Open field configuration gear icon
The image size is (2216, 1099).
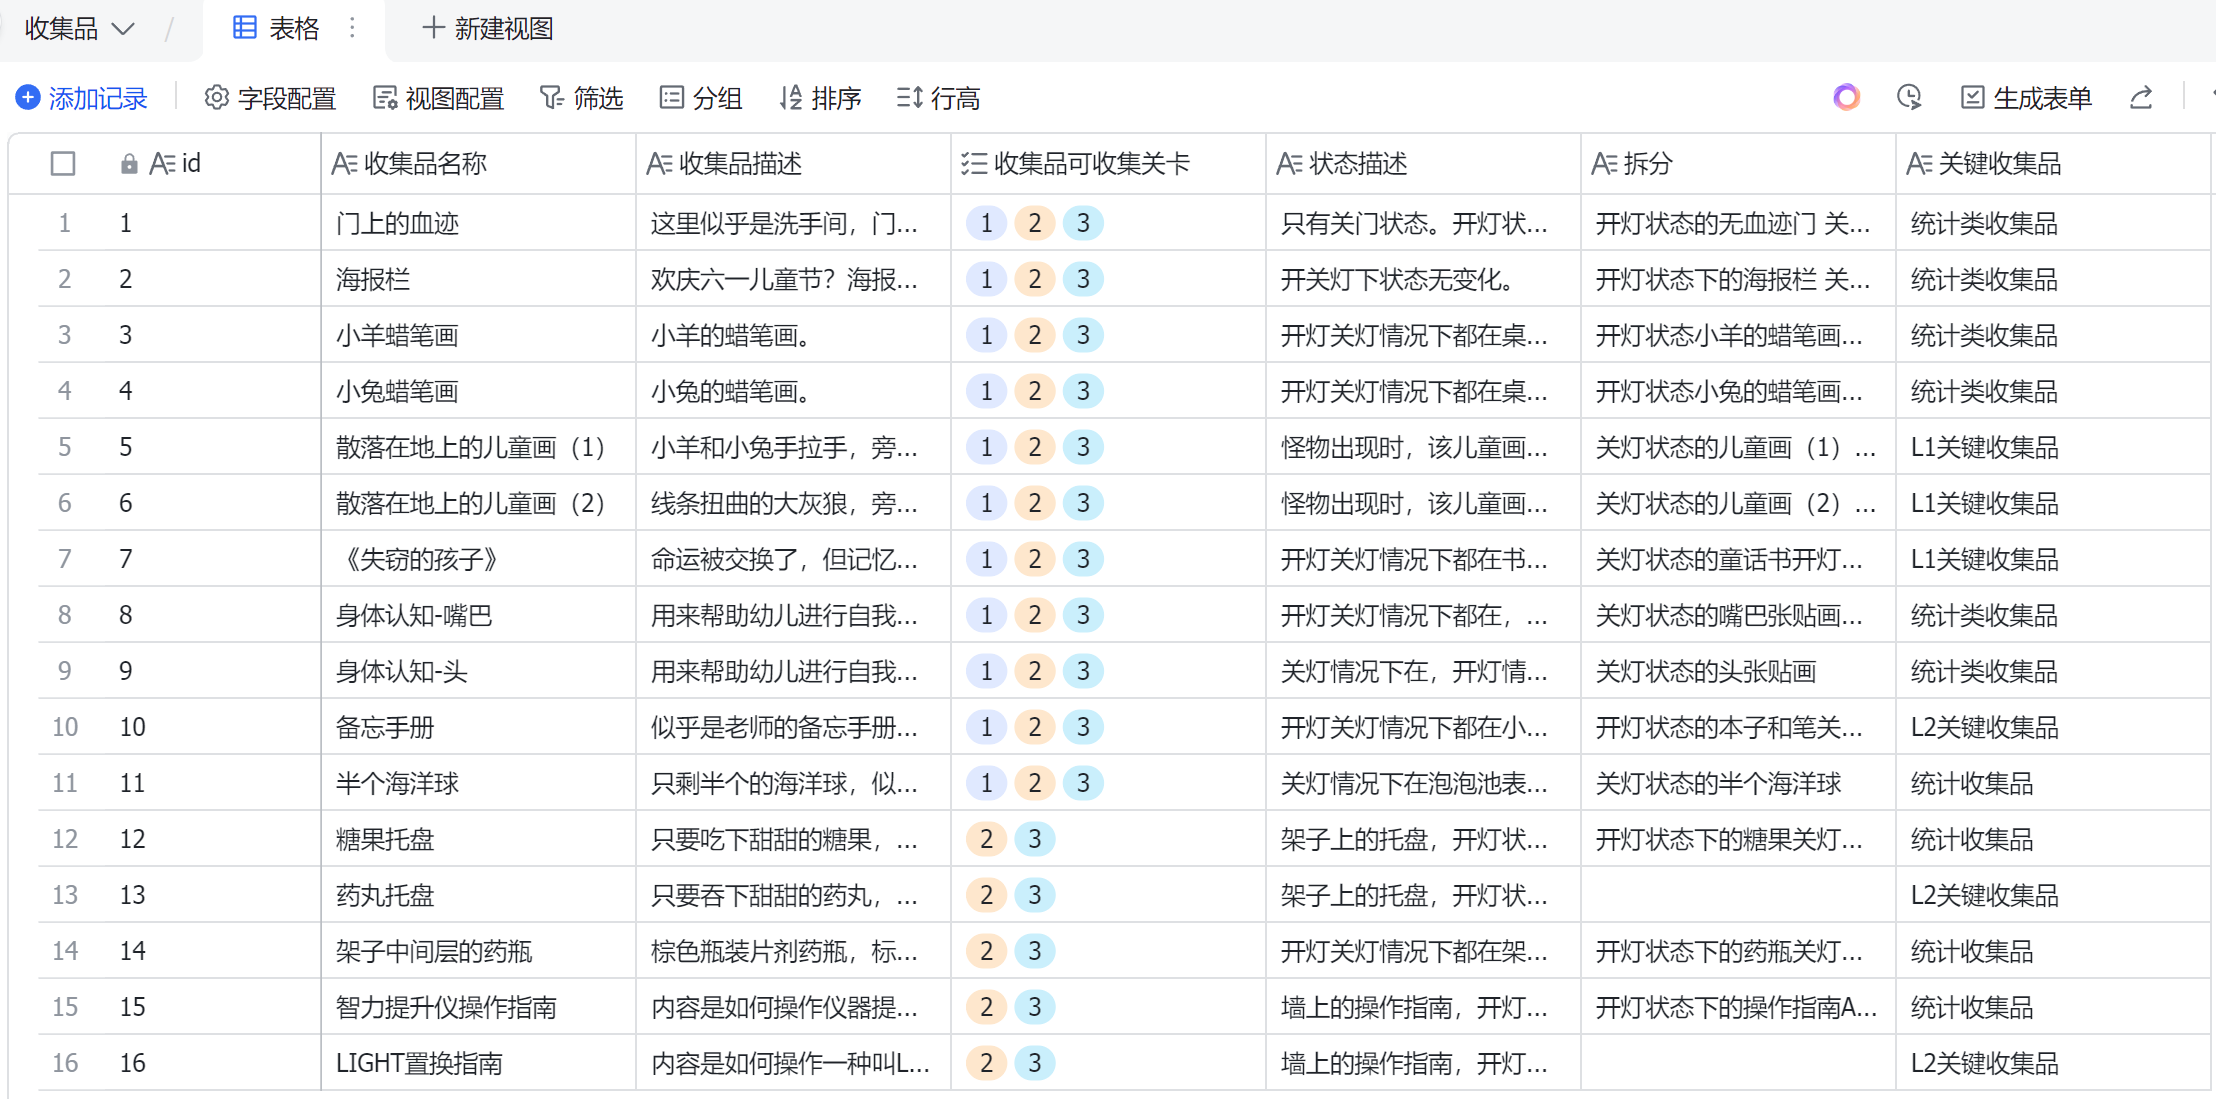pyautogui.click(x=216, y=98)
